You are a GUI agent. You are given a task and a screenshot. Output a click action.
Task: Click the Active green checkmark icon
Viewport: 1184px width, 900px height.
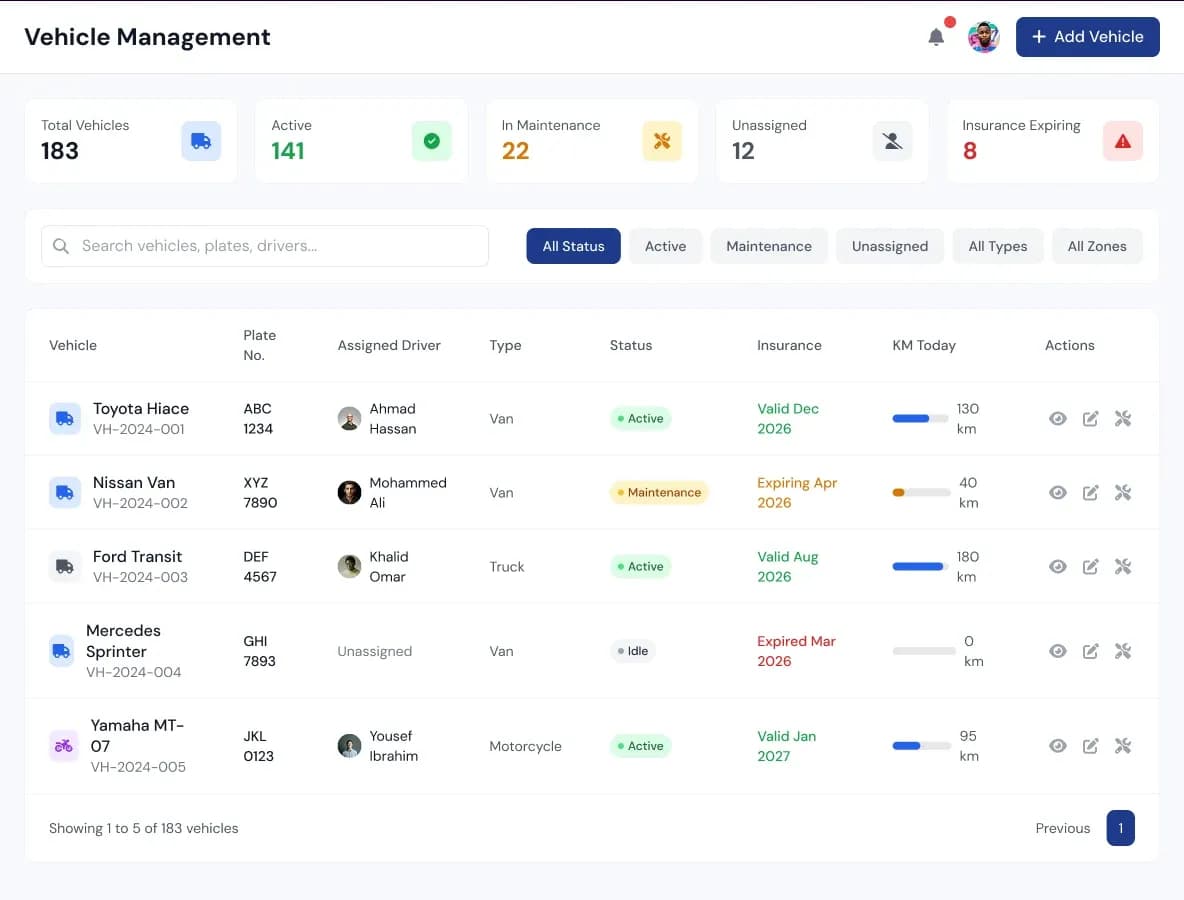pos(431,140)
